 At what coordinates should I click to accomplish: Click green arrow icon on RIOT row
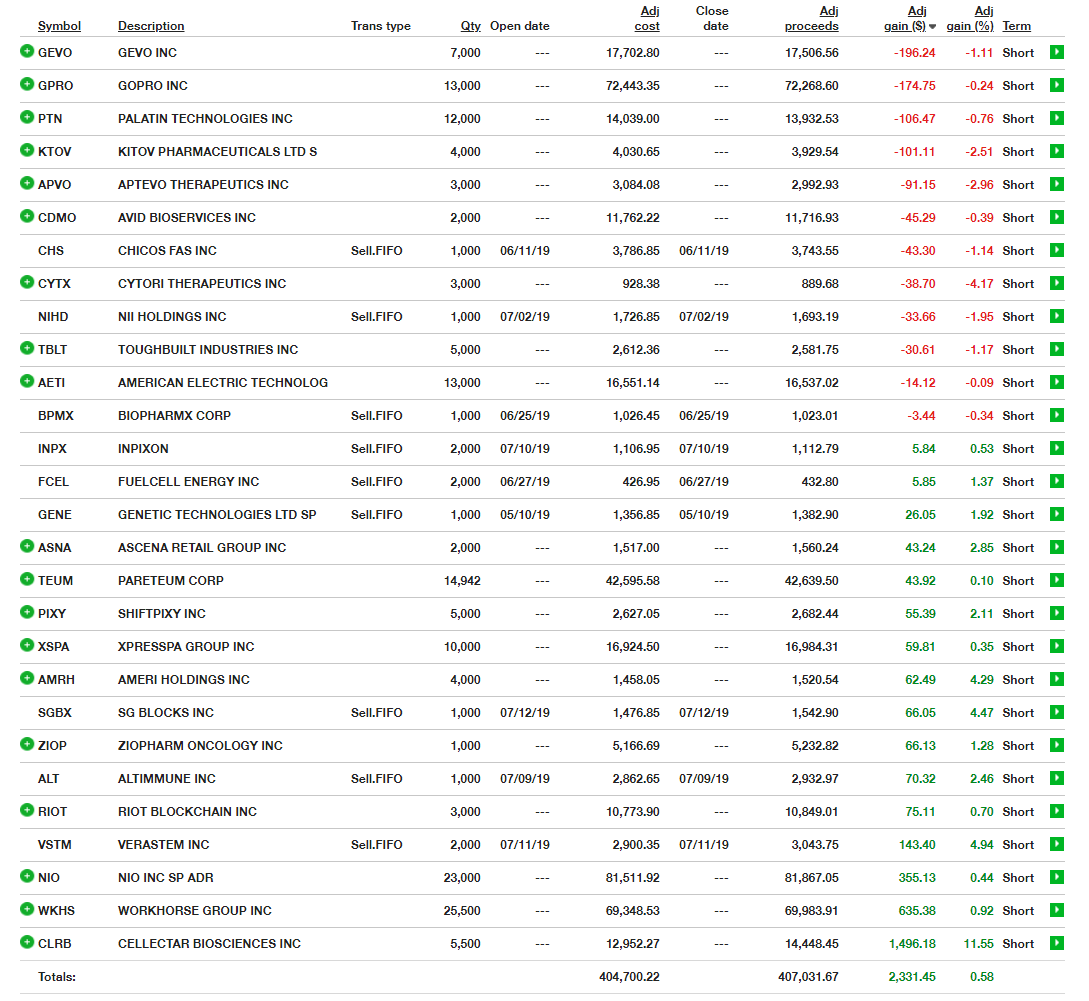1057,811
